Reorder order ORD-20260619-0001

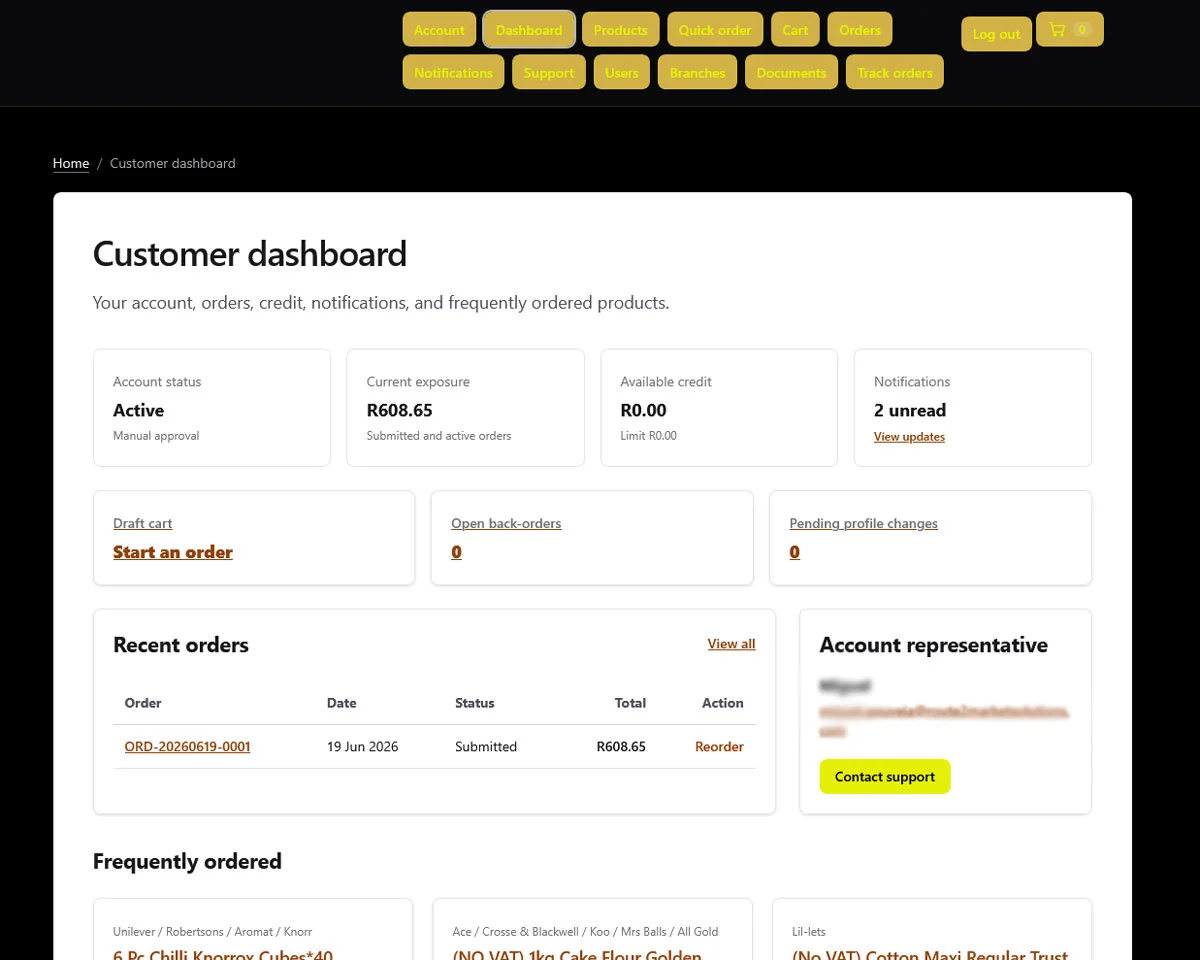point(719,747)
